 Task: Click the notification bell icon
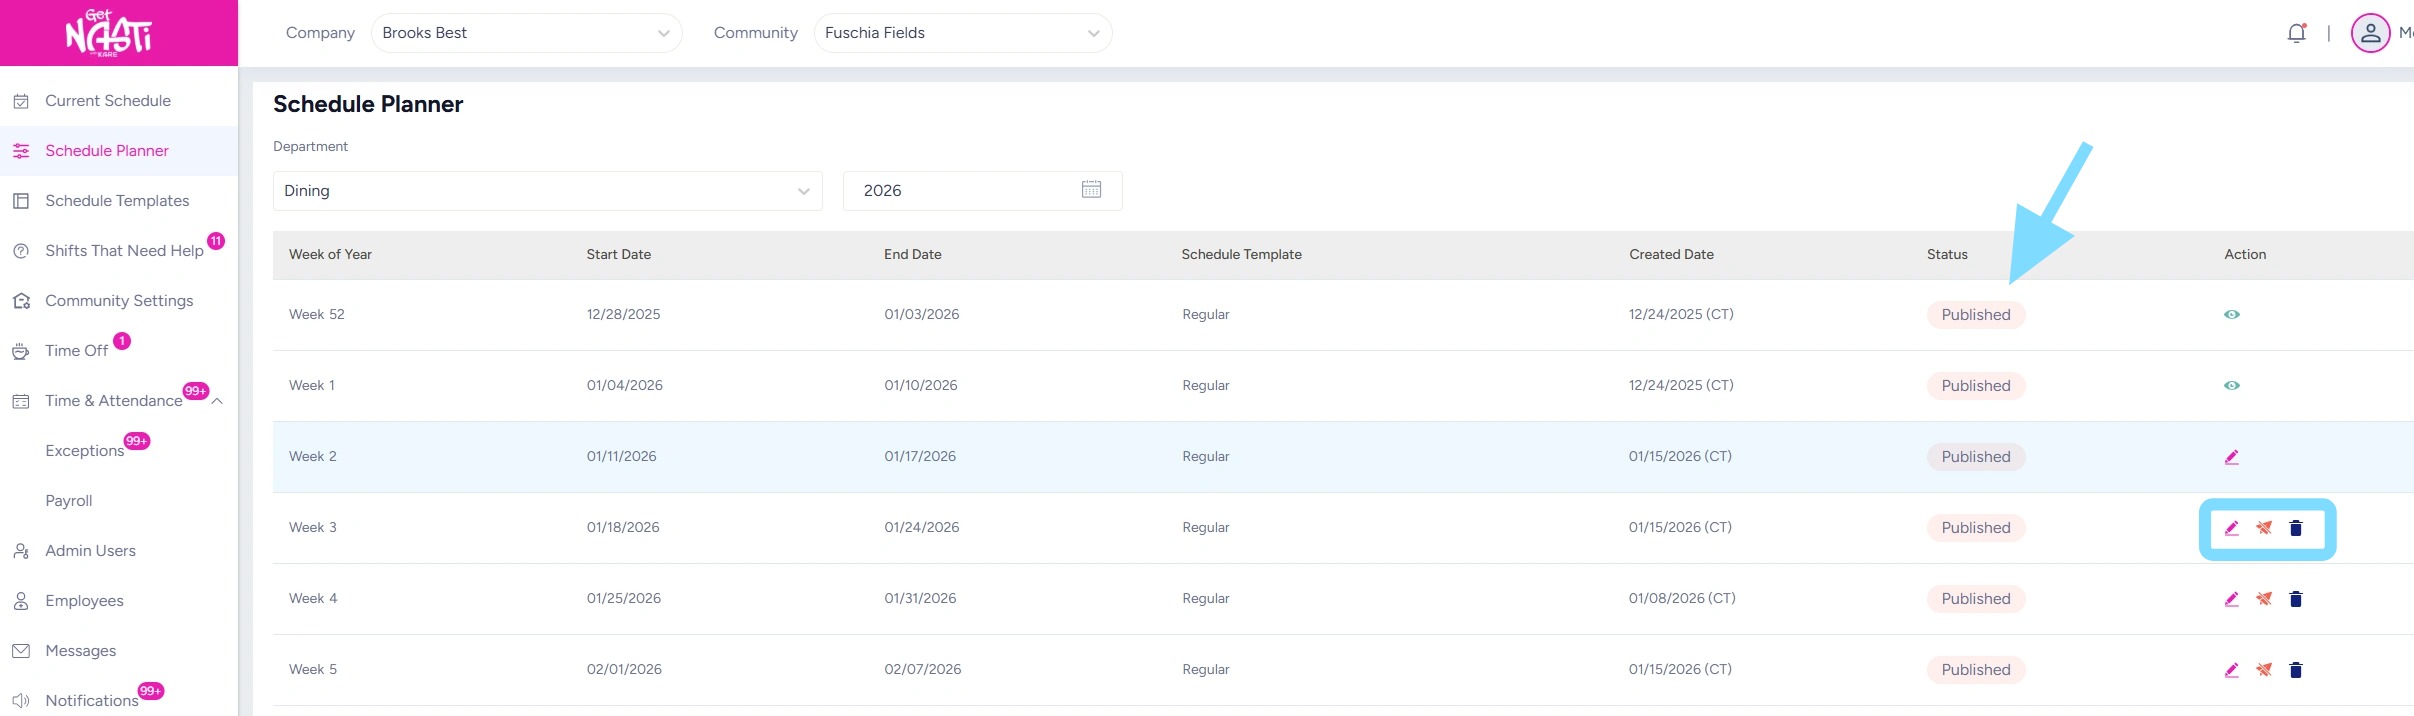pos(2296,33)
